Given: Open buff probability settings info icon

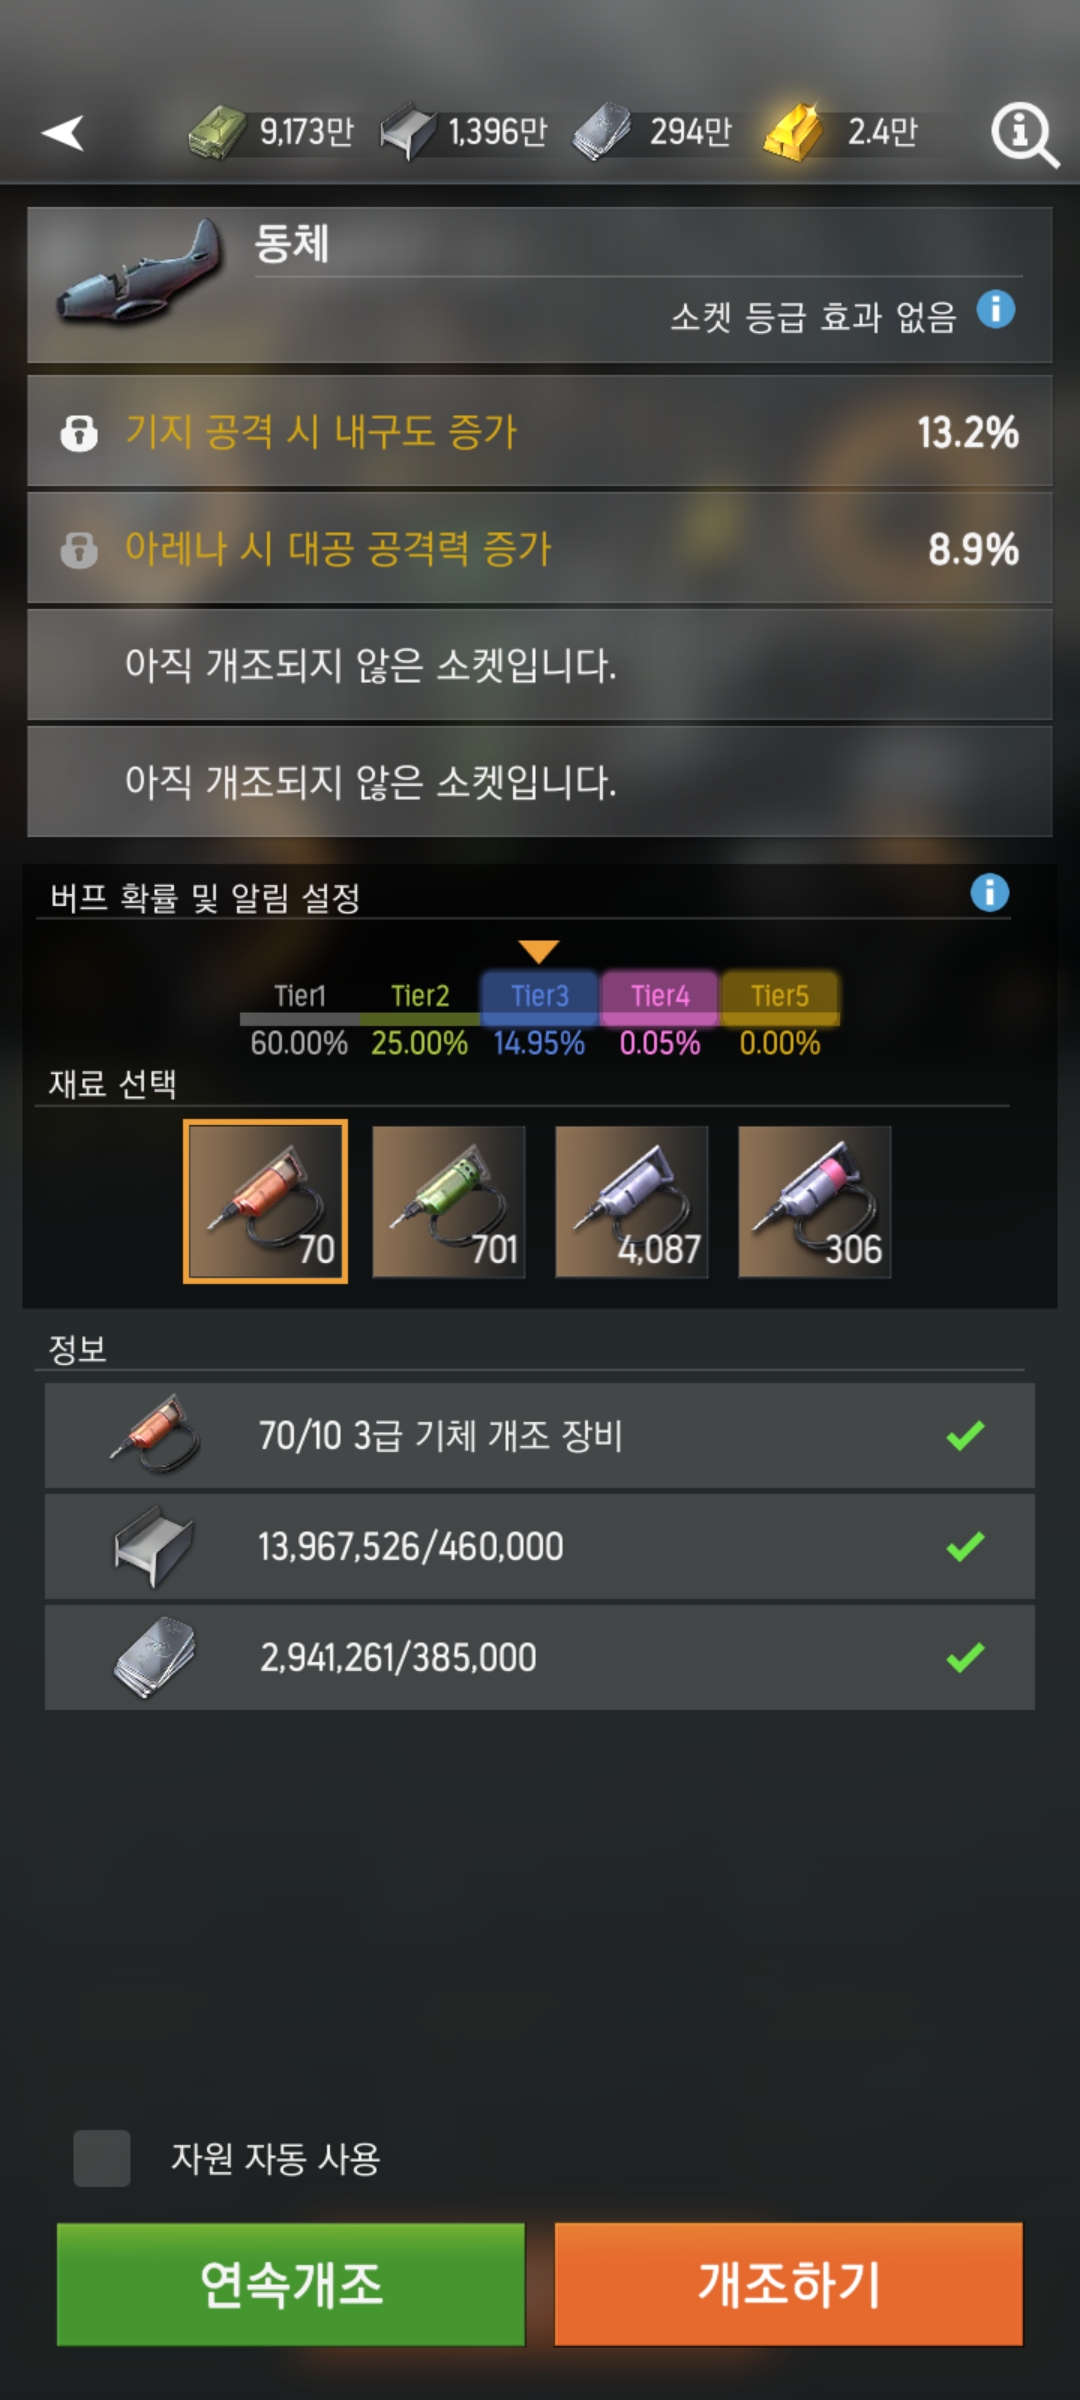Looking at the screenshot, I should coord(989,892).
